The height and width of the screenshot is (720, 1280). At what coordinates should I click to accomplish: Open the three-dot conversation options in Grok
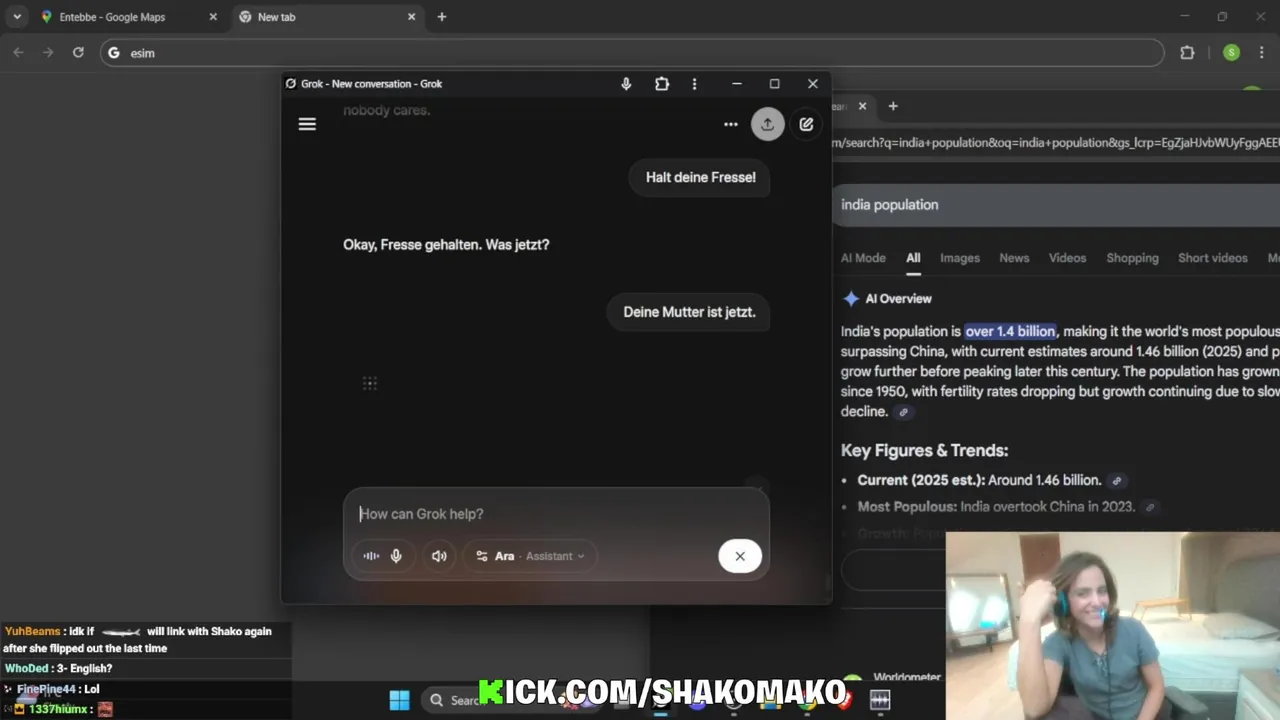pyautogui.click(x=731, y=124)
